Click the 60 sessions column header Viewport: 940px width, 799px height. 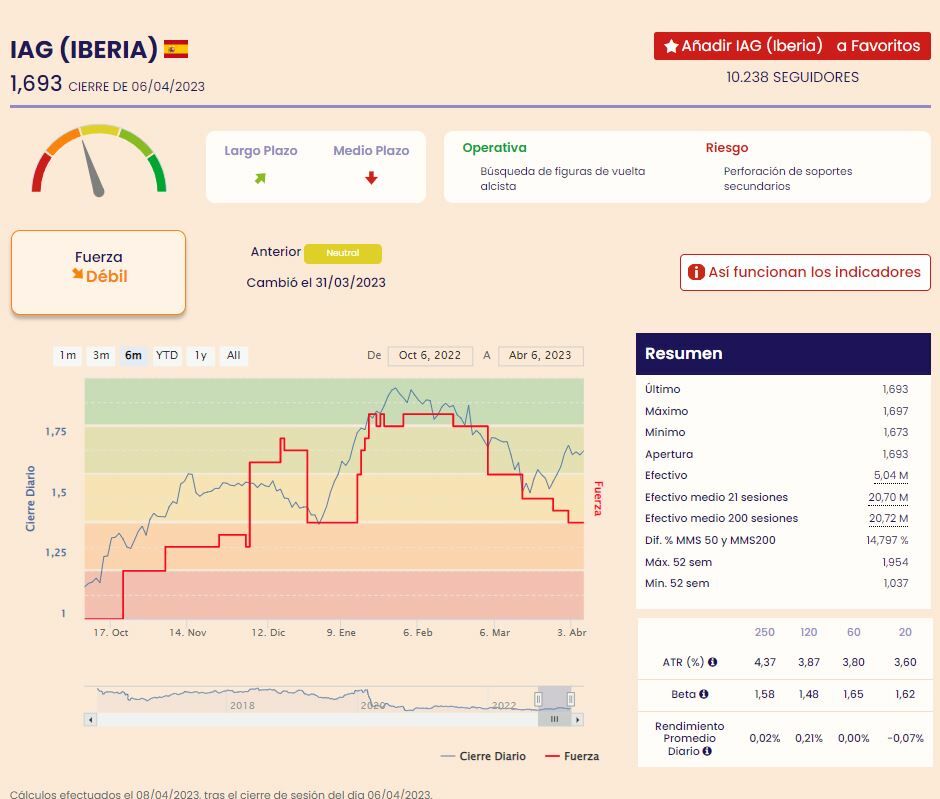click(x=854, y=632)
